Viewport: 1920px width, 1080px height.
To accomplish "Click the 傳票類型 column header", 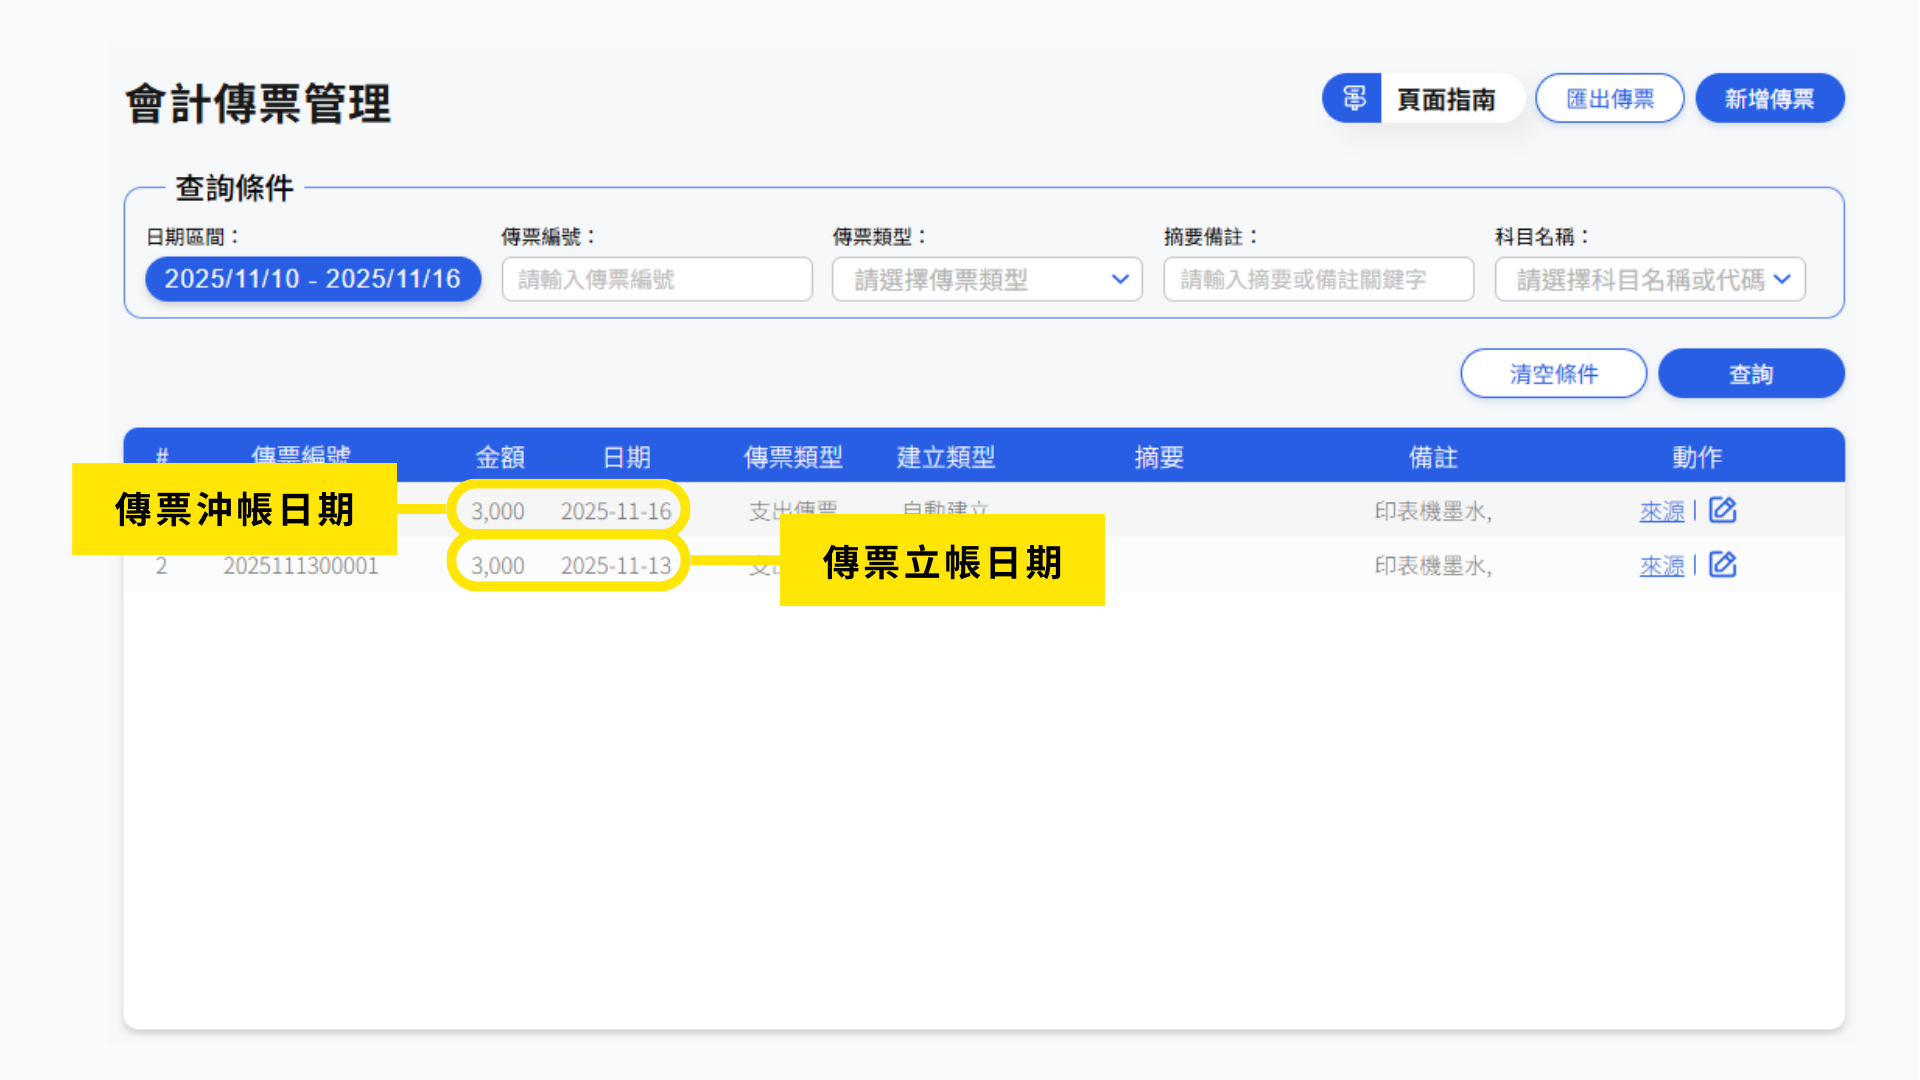I will [x=793, y=457].
